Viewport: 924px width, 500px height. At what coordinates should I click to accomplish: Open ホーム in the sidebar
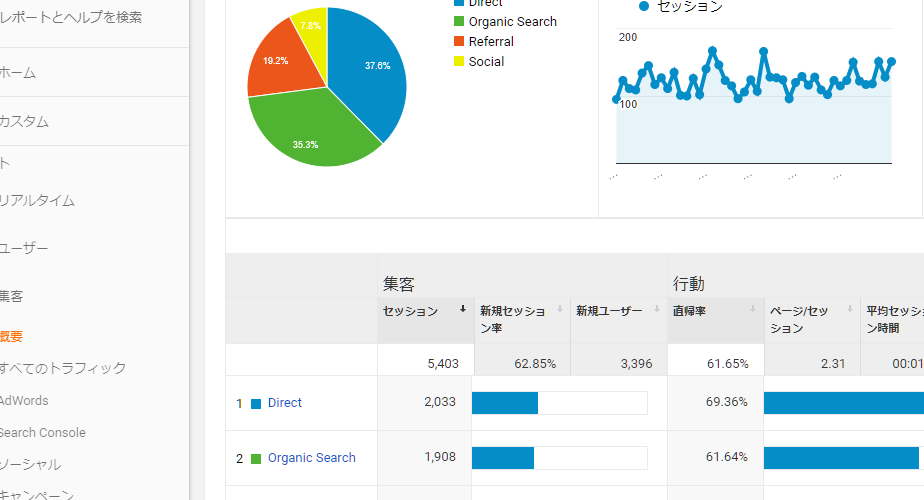pos(18,72)
